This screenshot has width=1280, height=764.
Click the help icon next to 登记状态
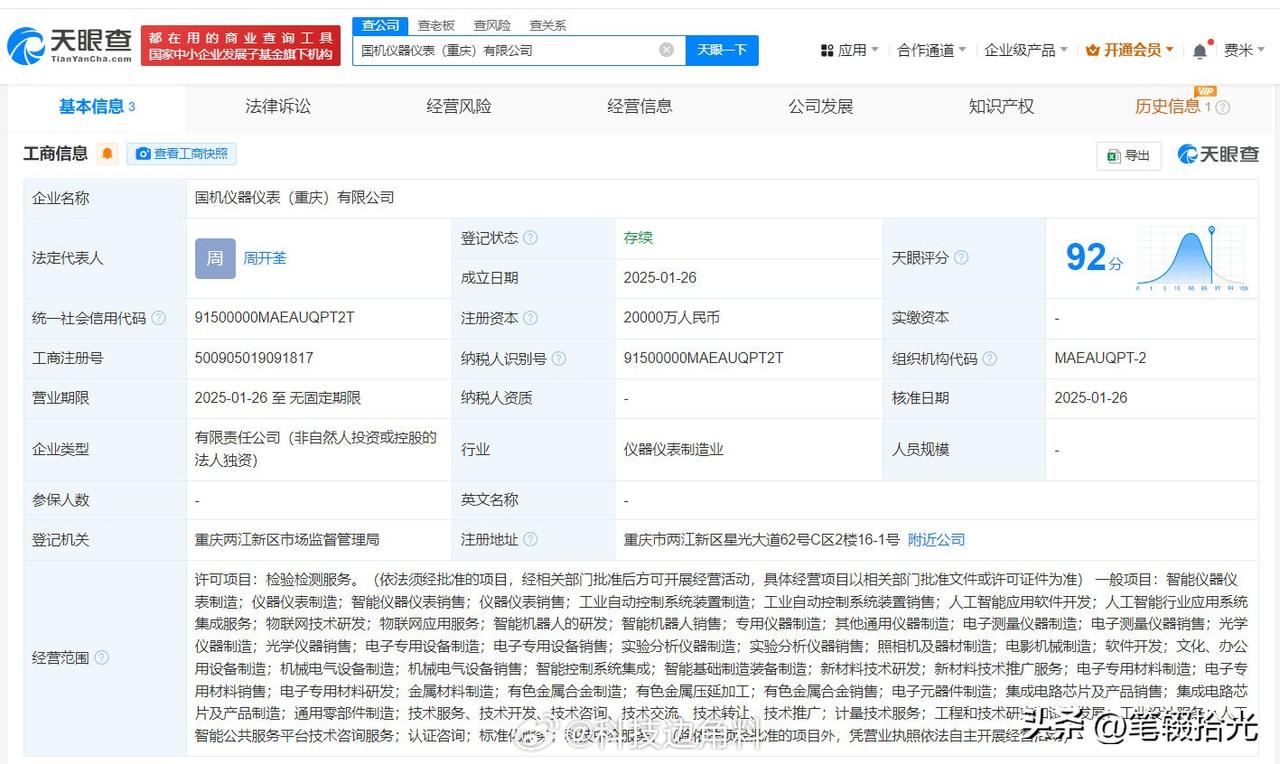coord(530,238)
